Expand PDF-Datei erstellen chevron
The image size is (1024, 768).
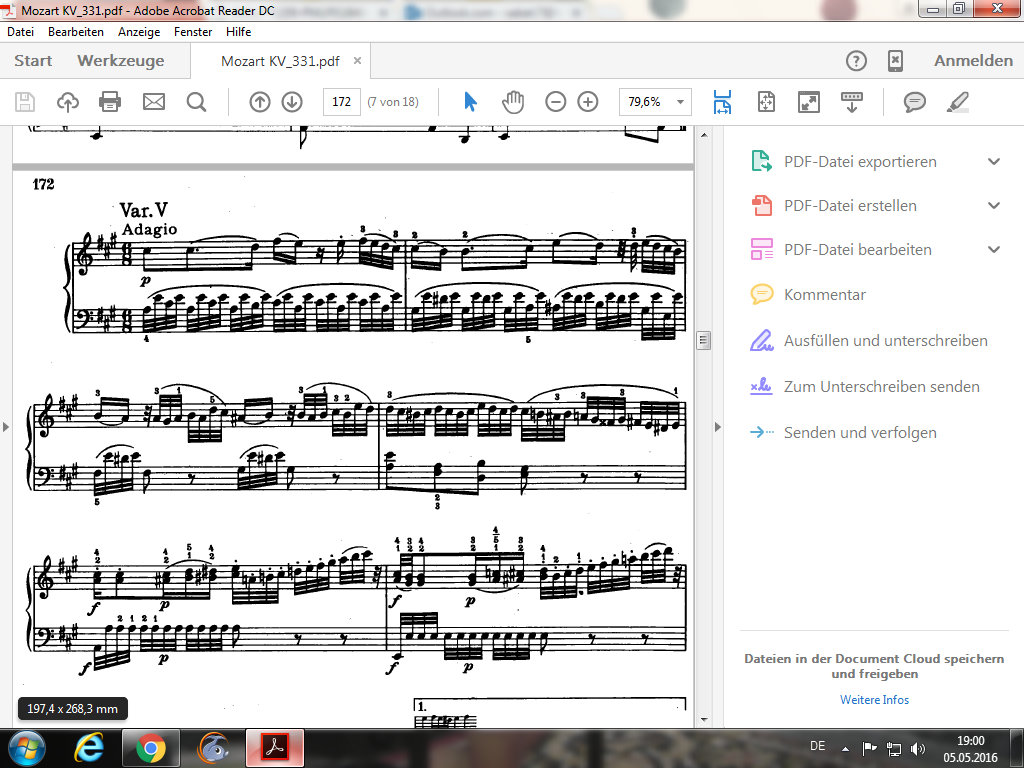tap(994, 205)
